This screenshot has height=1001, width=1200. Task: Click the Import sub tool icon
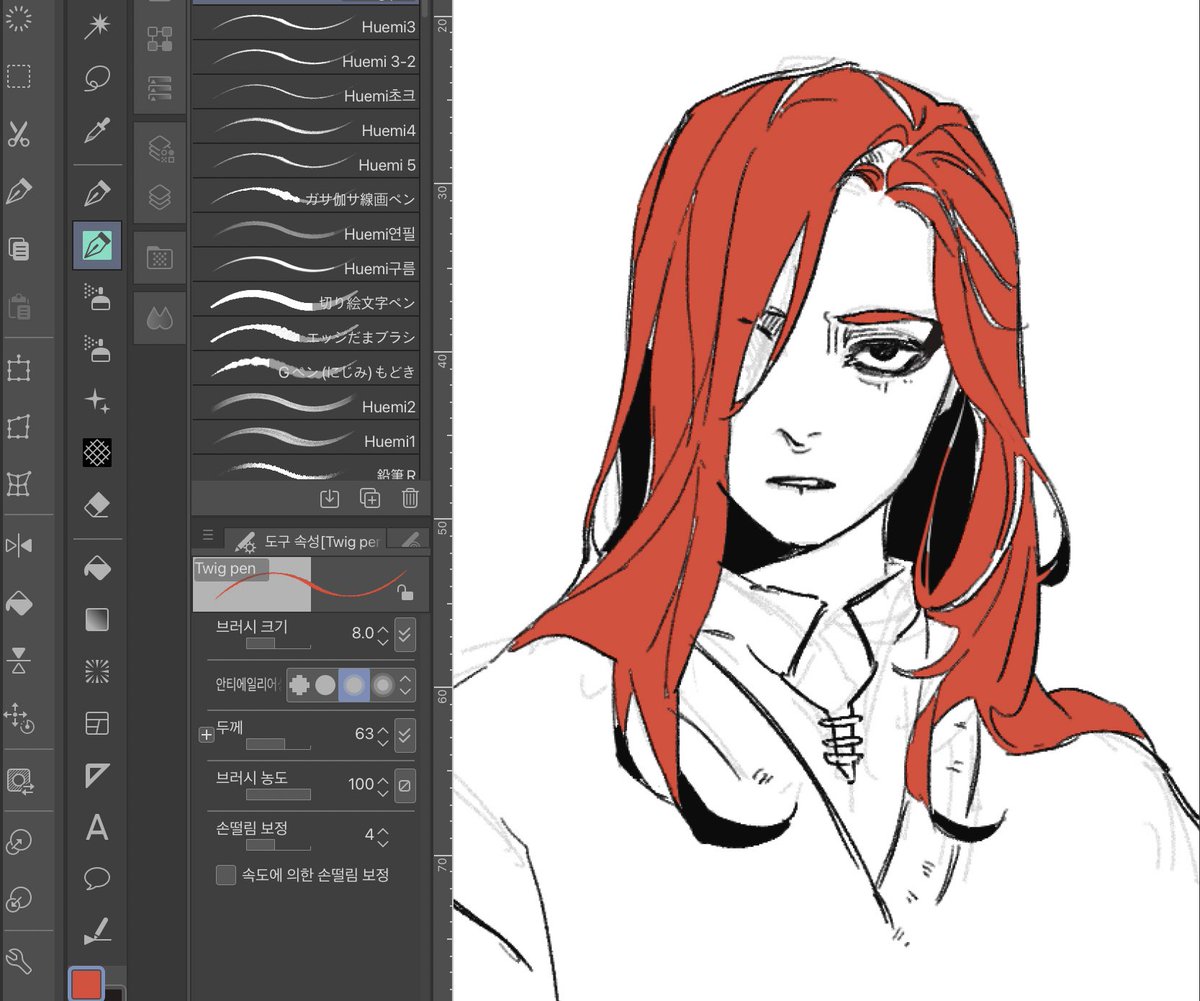click(330, 498)
